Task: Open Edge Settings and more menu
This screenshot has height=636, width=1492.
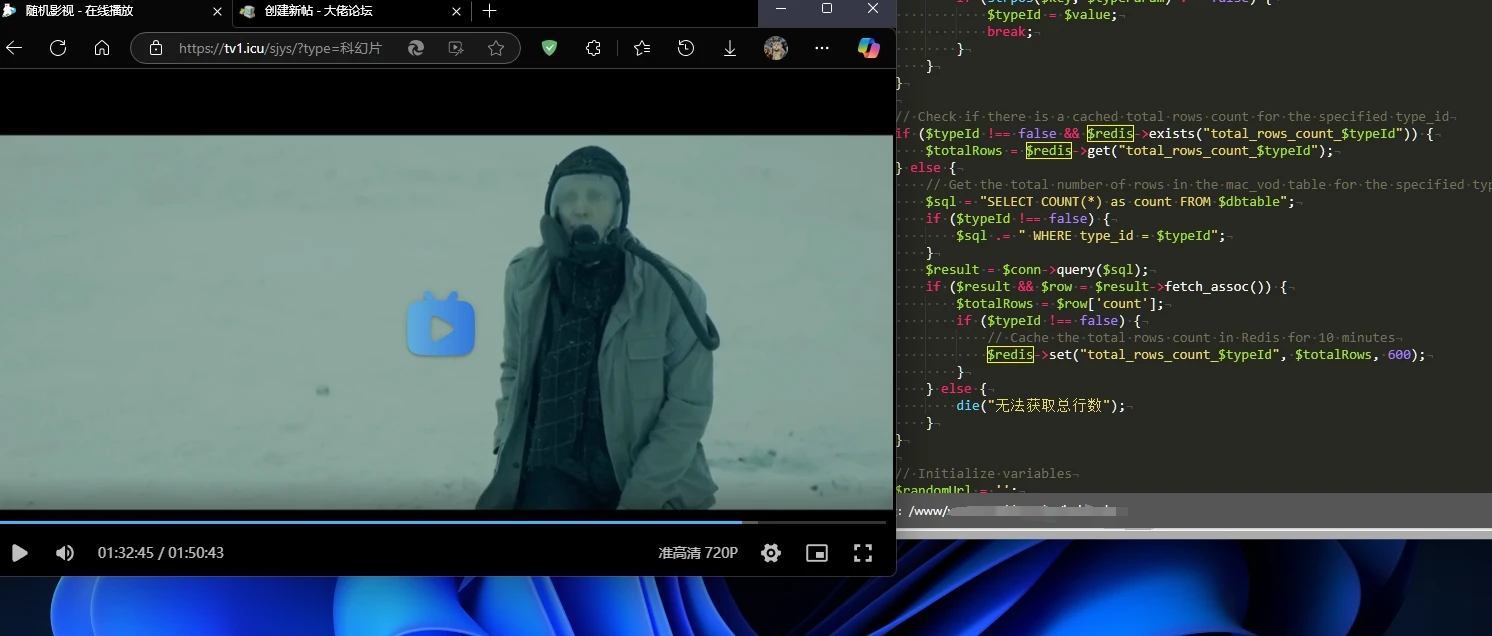Action: point(822,48)
